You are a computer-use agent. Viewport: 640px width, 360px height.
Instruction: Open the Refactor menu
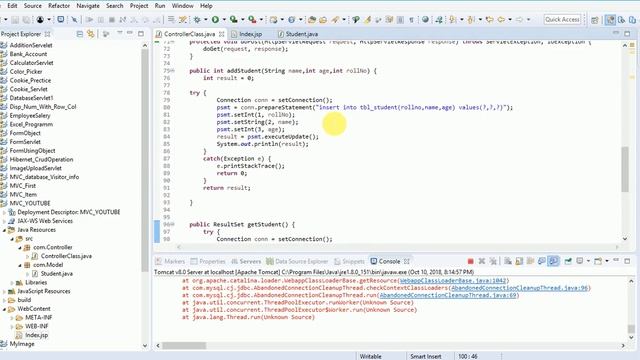[59, 6]
